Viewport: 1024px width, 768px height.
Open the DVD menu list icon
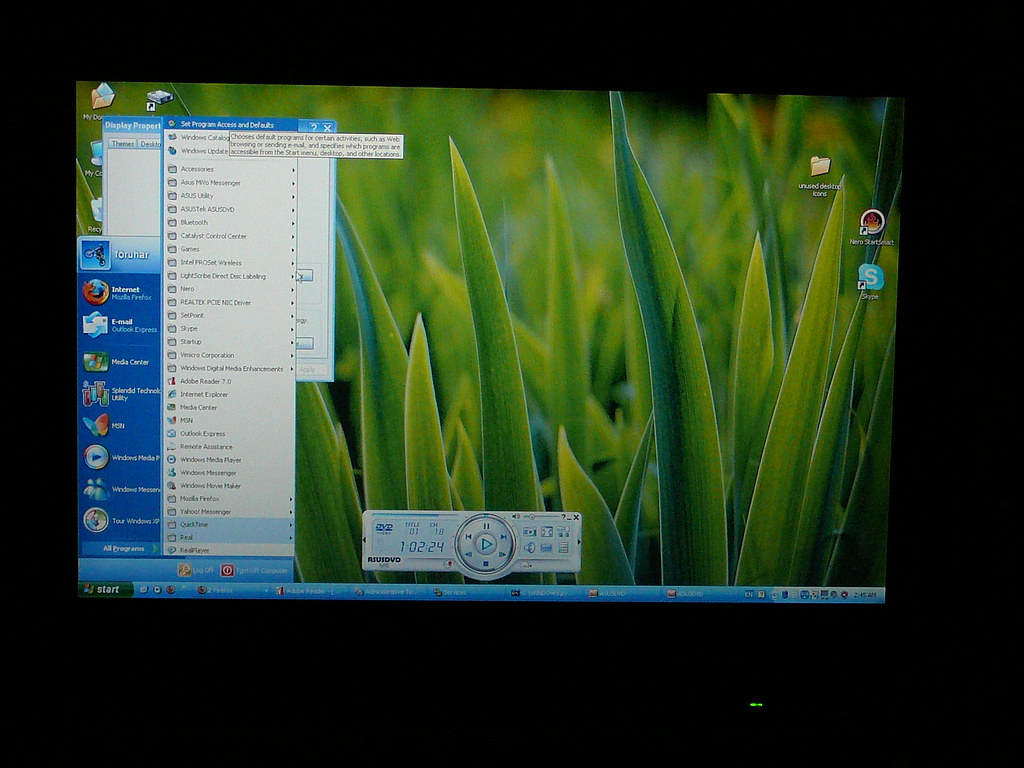[564, 547]
